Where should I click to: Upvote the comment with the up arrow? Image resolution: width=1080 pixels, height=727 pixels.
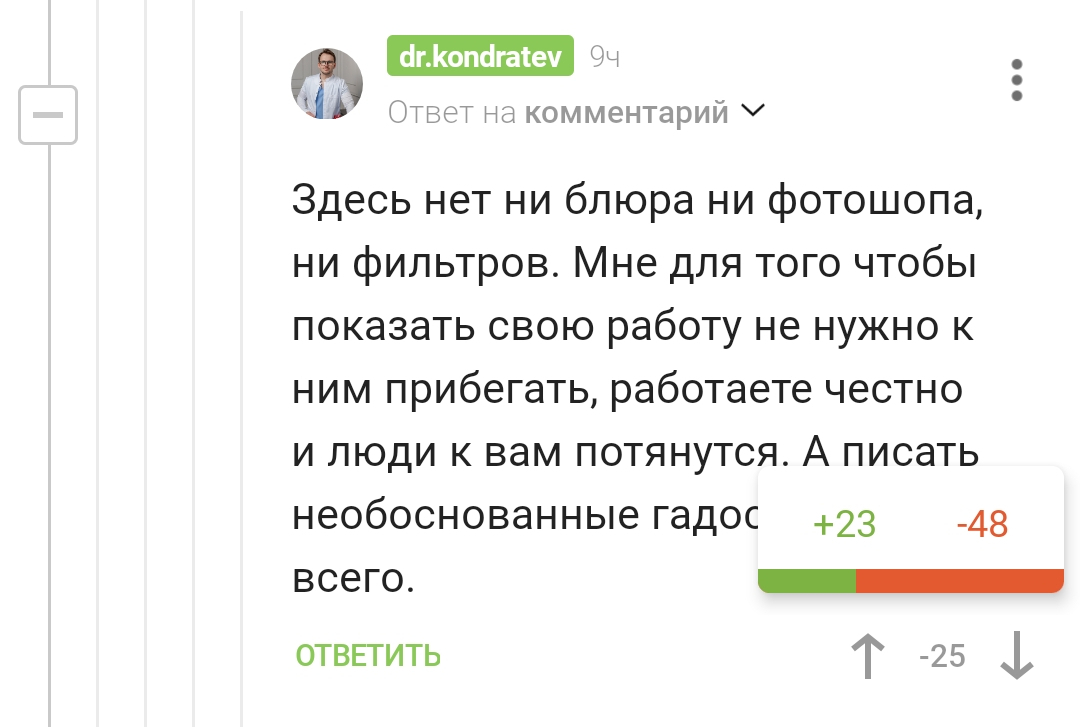868,657
